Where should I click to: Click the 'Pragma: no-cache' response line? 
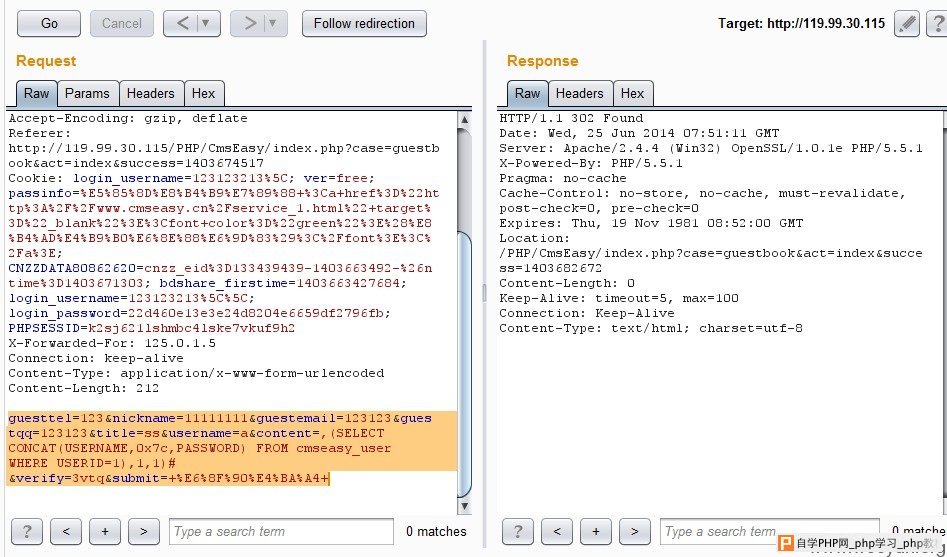(563, 178)
